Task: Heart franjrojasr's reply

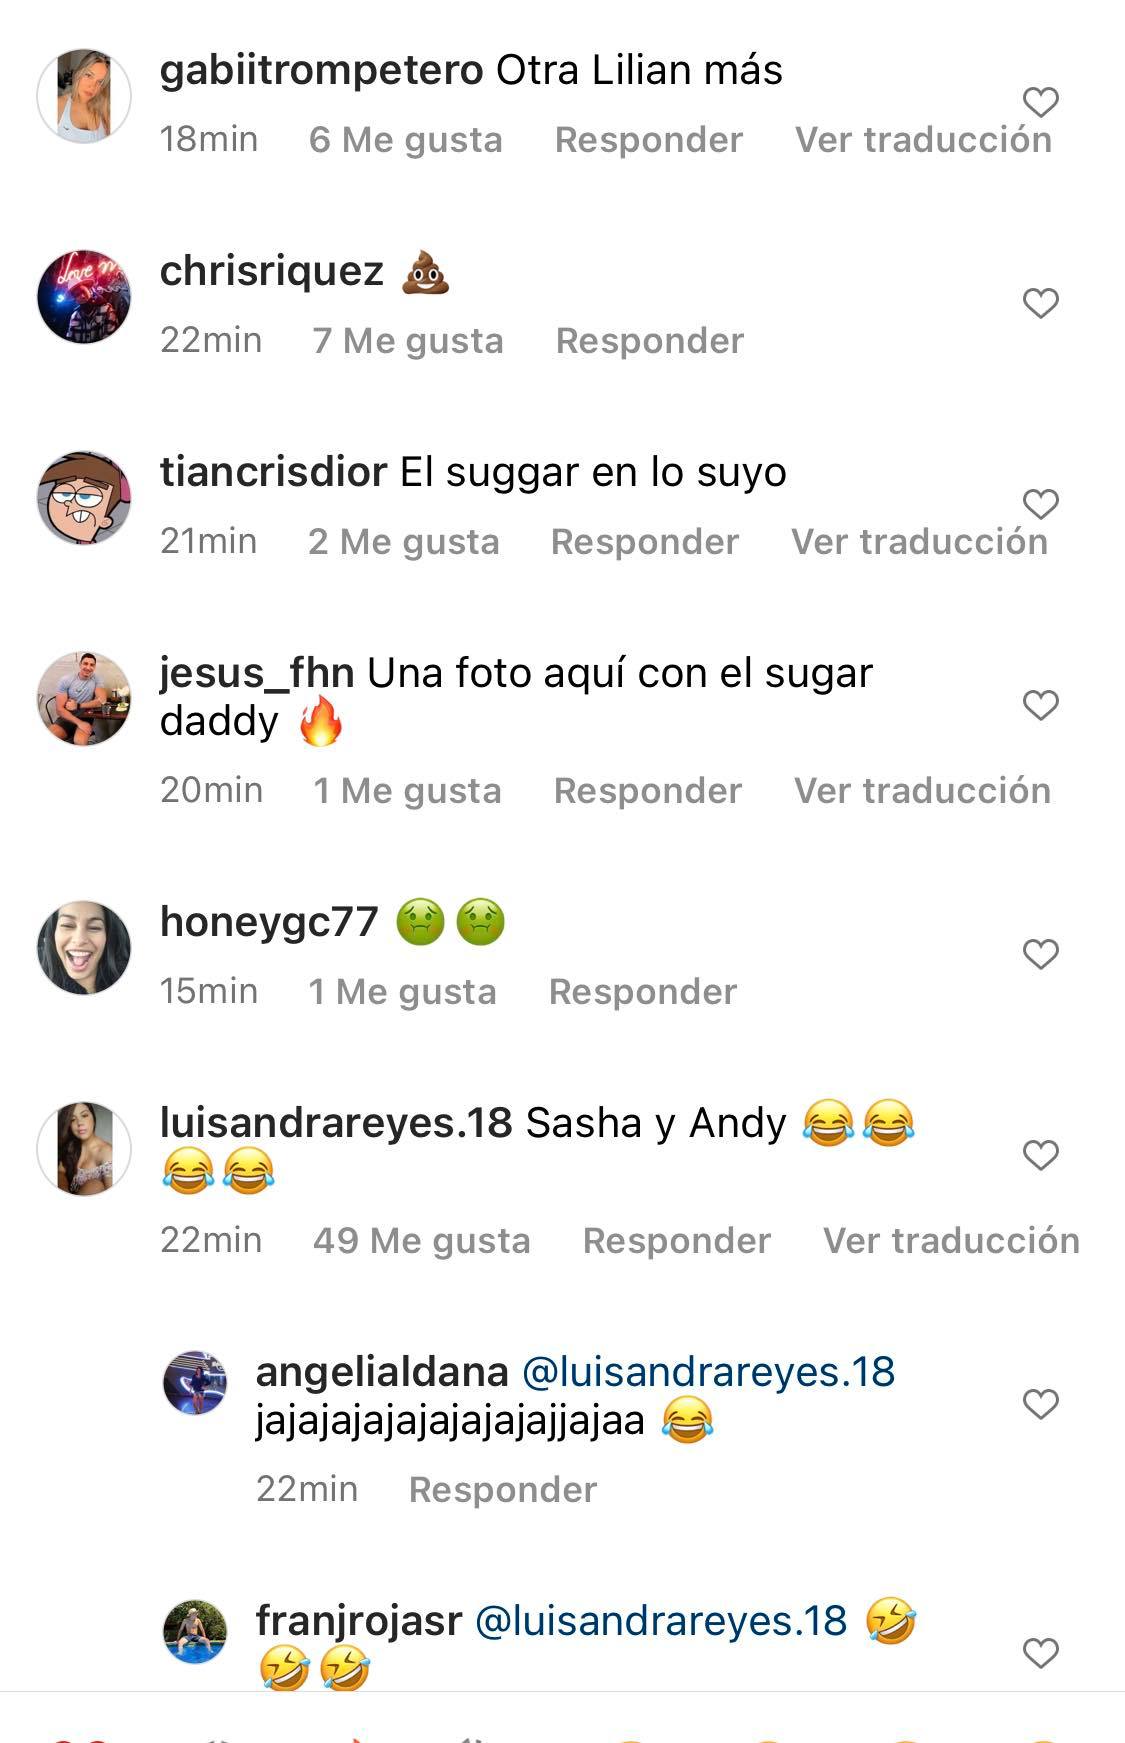Action: pos(1041,1653)
